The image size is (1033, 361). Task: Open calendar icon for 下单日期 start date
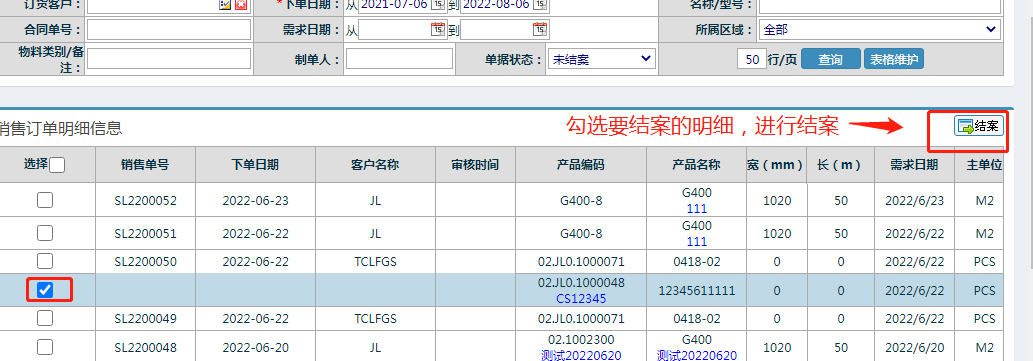coord(438,4)
